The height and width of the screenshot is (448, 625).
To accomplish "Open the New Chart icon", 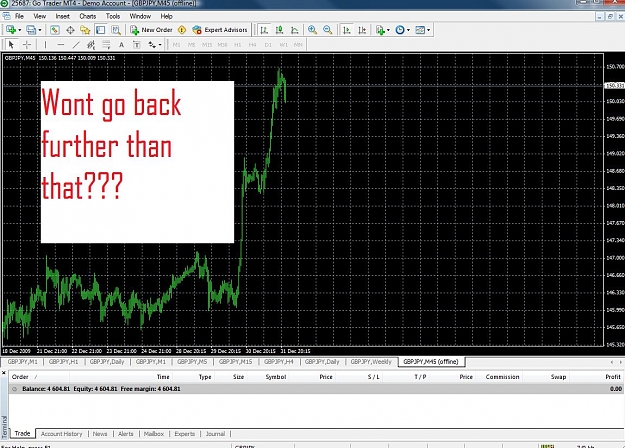I will [x=11, y=30].
